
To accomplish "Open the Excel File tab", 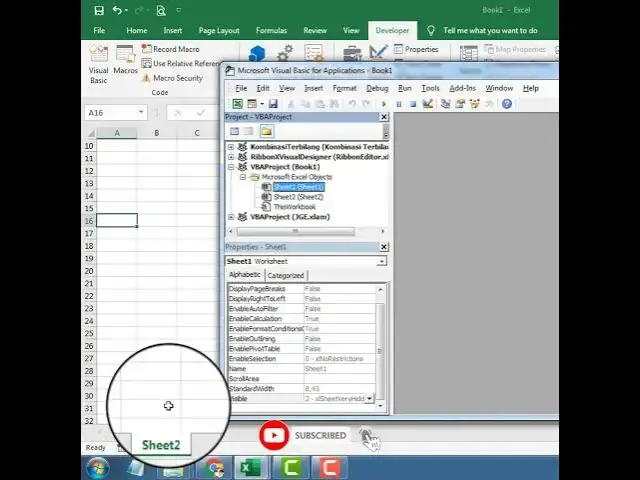I will coord(99,31).
